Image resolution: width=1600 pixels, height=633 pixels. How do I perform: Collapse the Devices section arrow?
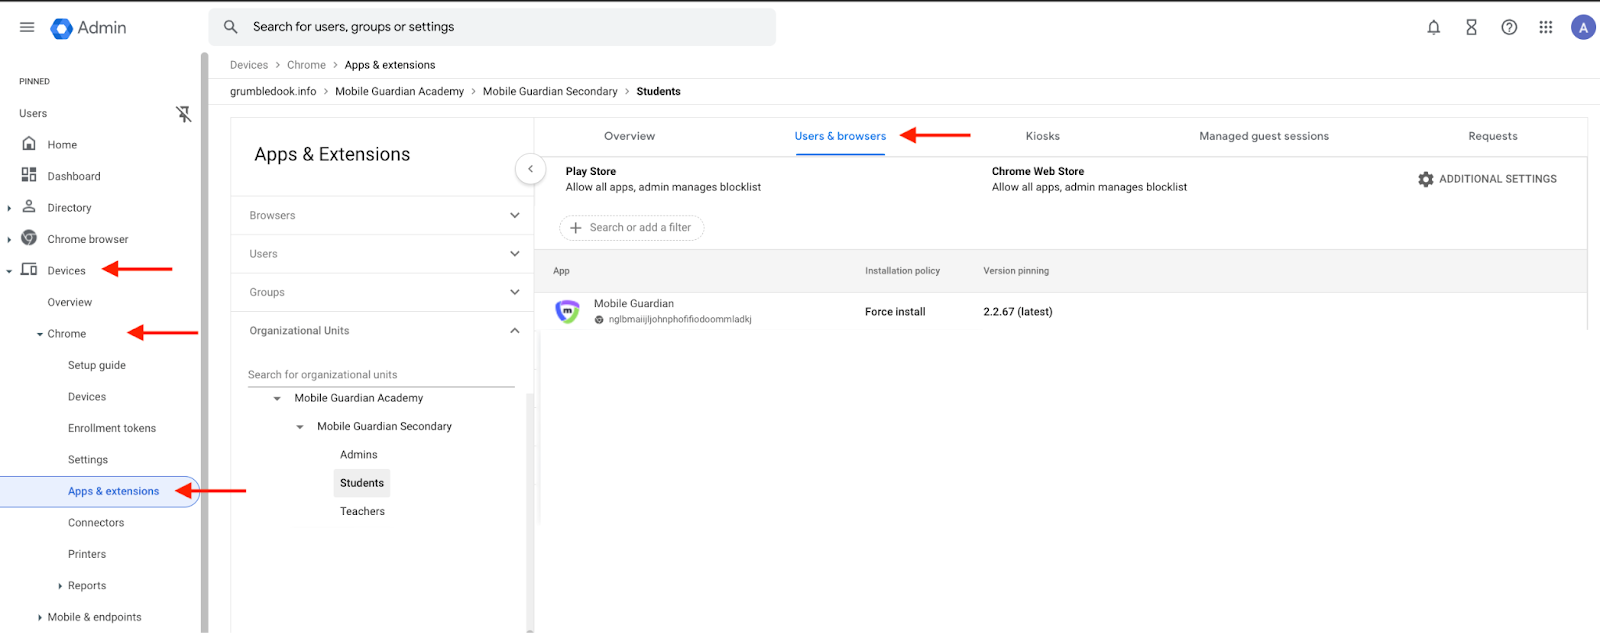point(9,271)
